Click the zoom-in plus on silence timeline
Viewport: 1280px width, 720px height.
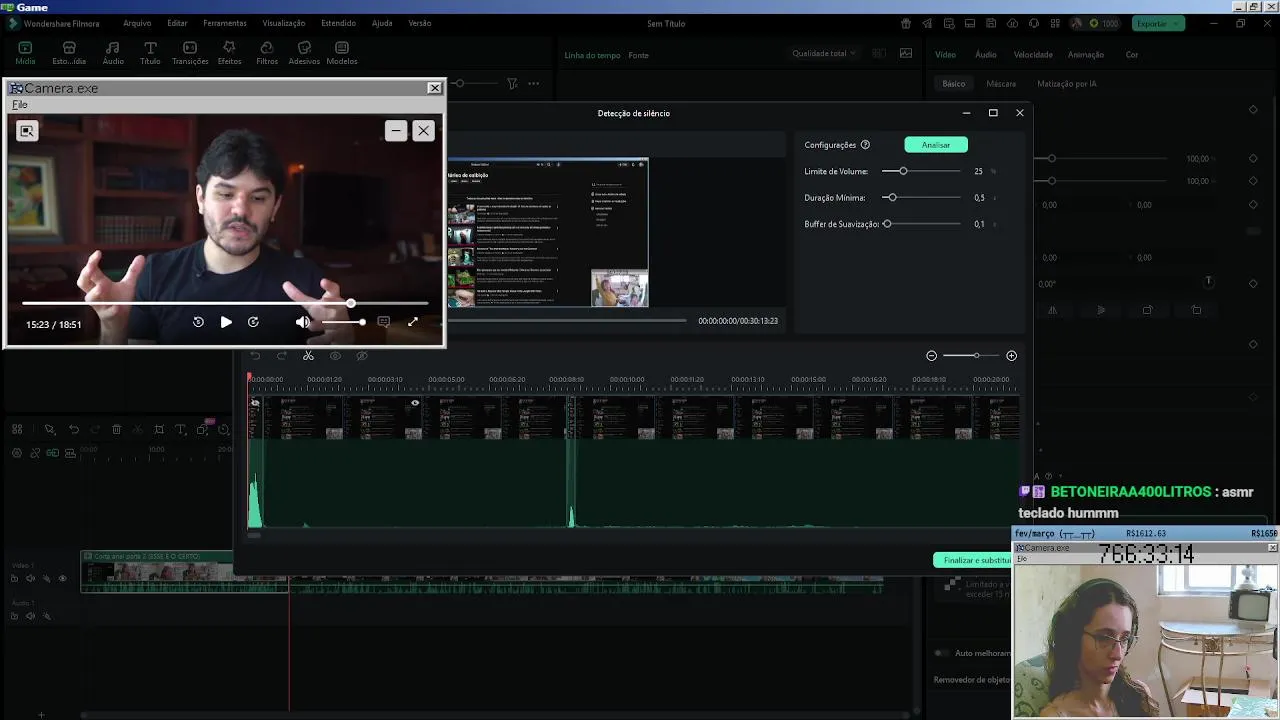(1011, 356)
